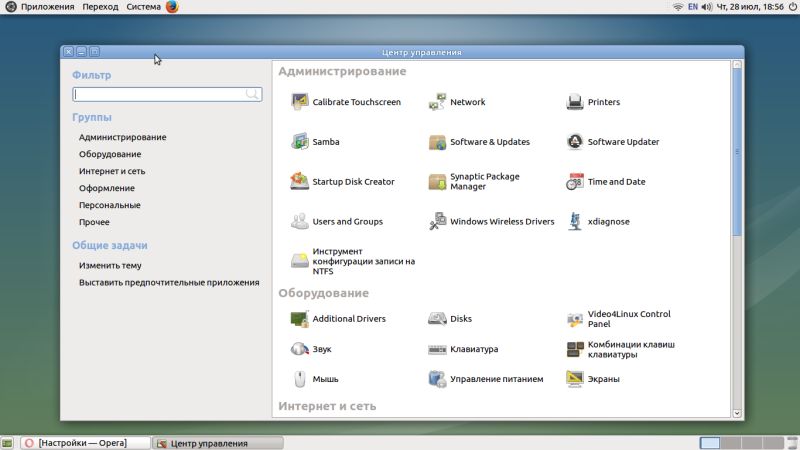Select the Персональные group

click(109, 205)
